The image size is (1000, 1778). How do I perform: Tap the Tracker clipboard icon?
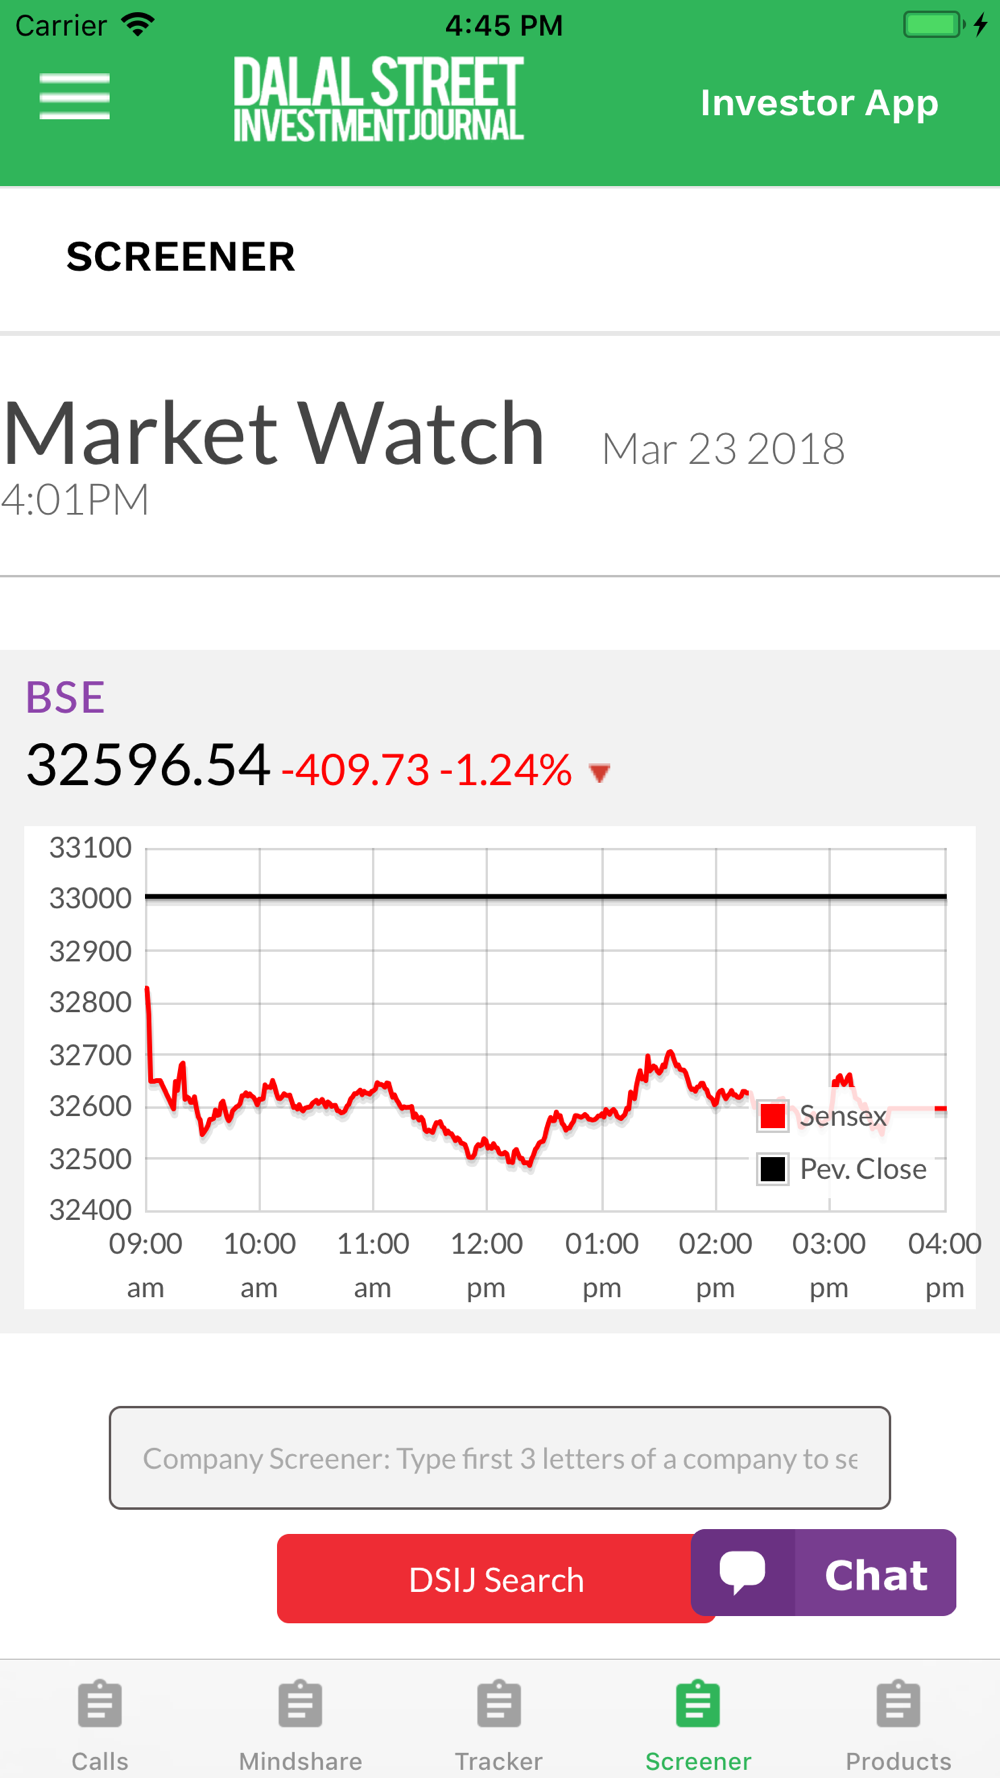point(499,1705)
